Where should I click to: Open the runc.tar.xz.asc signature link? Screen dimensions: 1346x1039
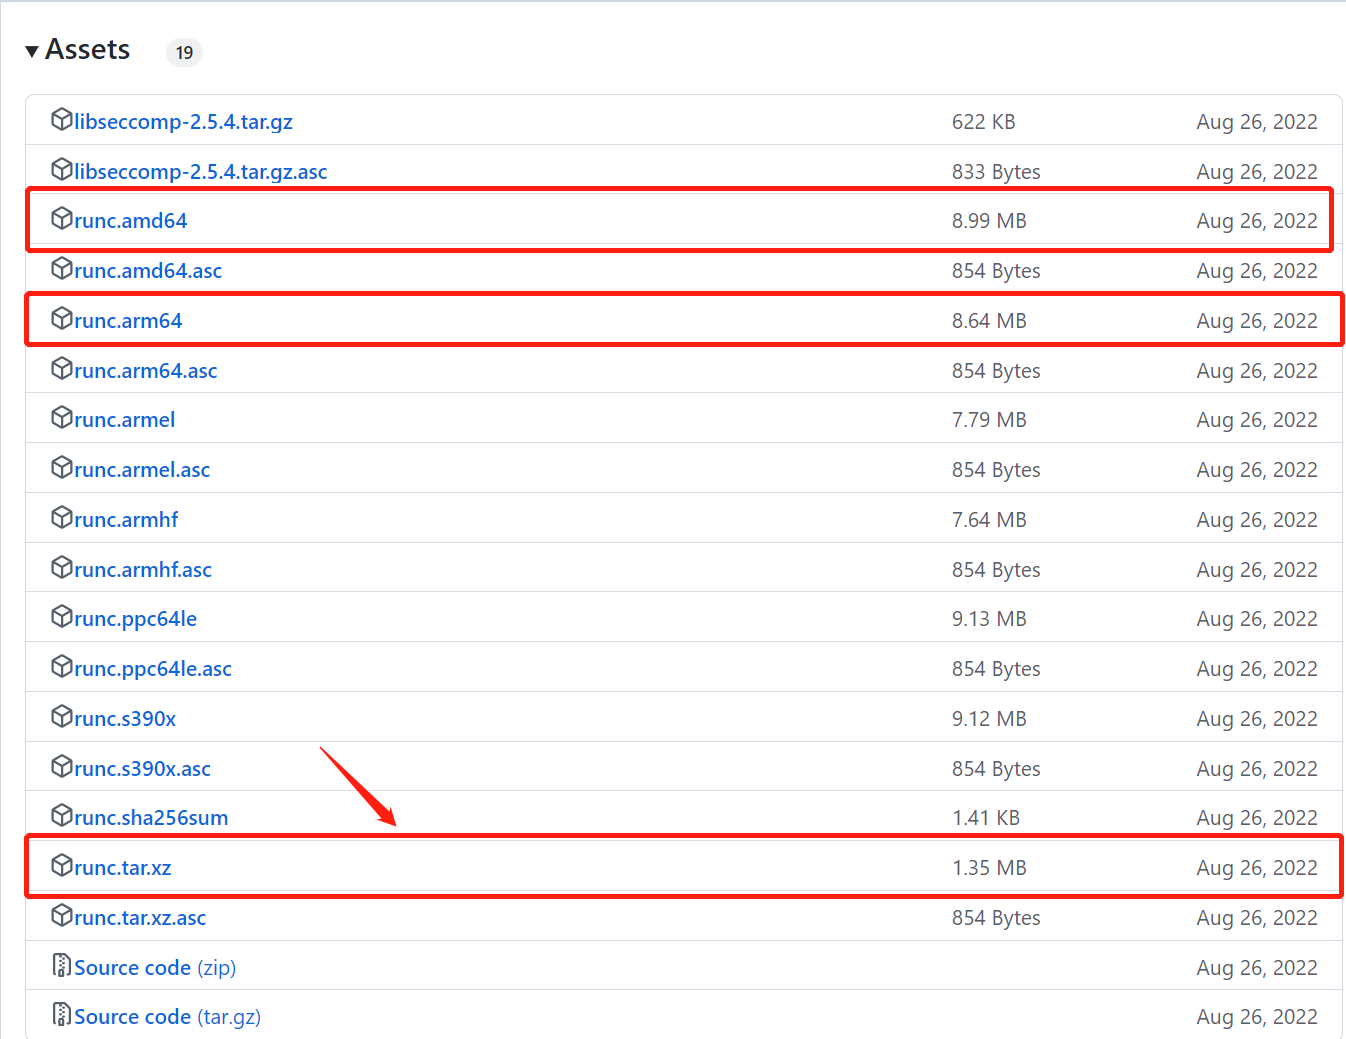[x=141, y=918]
